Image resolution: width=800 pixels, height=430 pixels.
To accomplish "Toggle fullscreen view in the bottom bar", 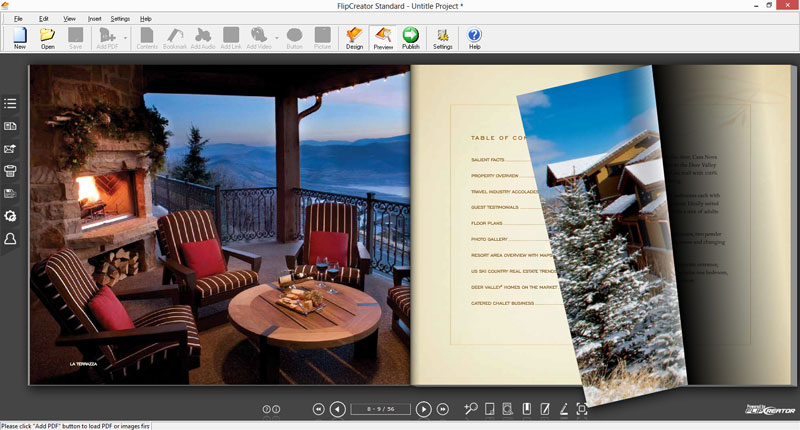I will [x=582, y=409].
